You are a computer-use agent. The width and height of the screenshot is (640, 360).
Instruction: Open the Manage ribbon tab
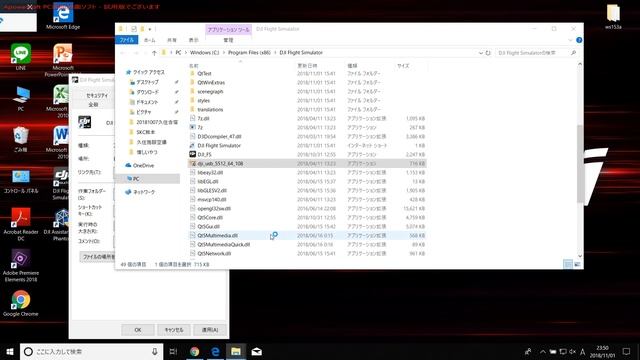click(x=228, y=40)
